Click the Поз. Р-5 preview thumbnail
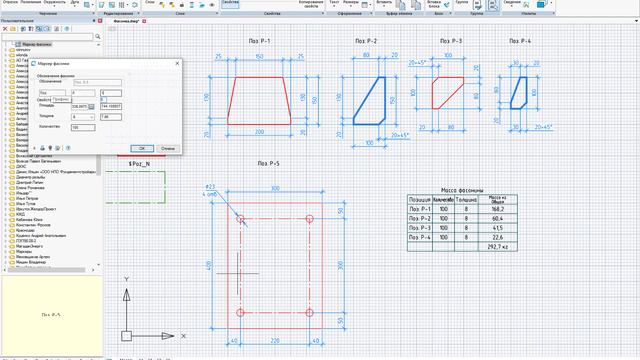Image resolution: width=640 pixels, height=360 pixels. point(51,315)
